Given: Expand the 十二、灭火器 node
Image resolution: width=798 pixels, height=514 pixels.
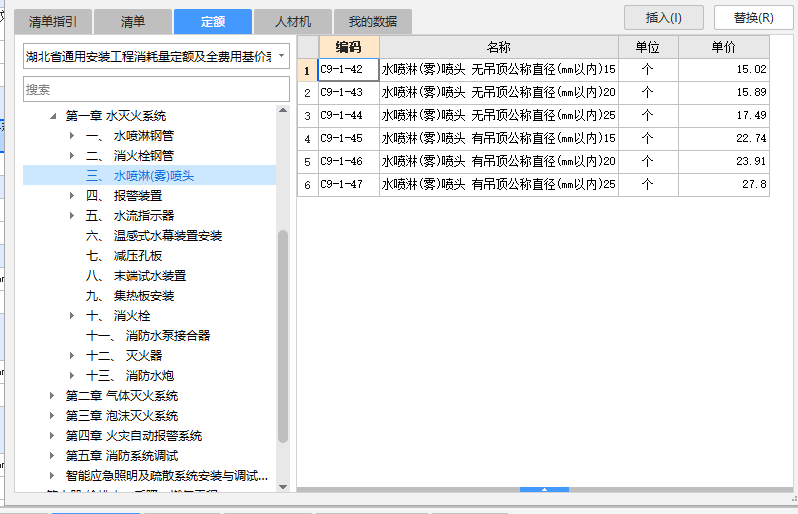Looking at the screenshot, I should (x=72, y=356).
